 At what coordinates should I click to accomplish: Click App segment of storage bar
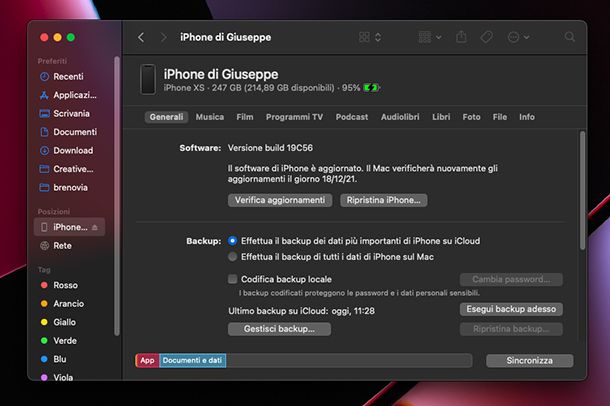coord(147,360)
